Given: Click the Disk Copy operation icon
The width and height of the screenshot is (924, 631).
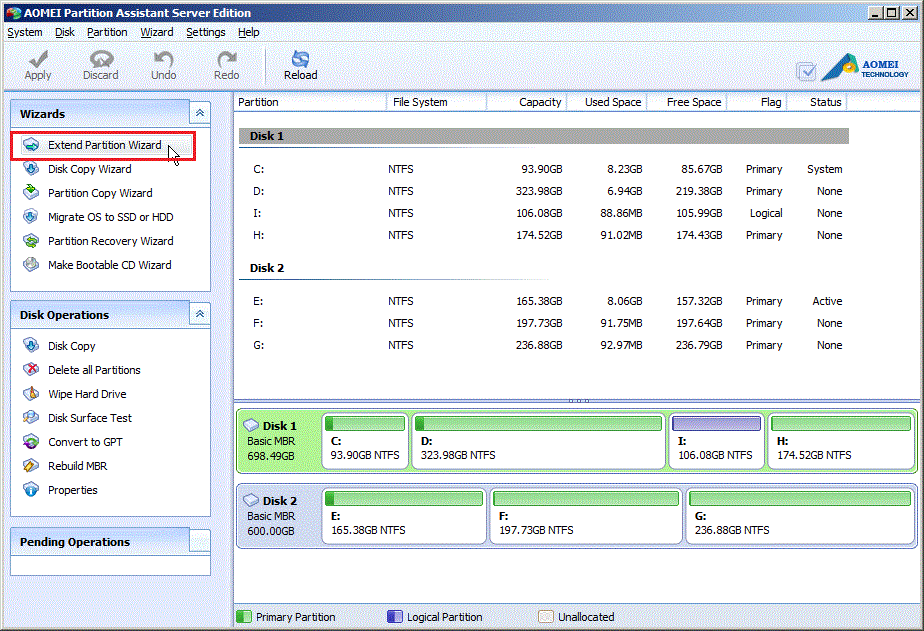Looking at the screenshot, I should pyautogui.click(x=31, y=346).
